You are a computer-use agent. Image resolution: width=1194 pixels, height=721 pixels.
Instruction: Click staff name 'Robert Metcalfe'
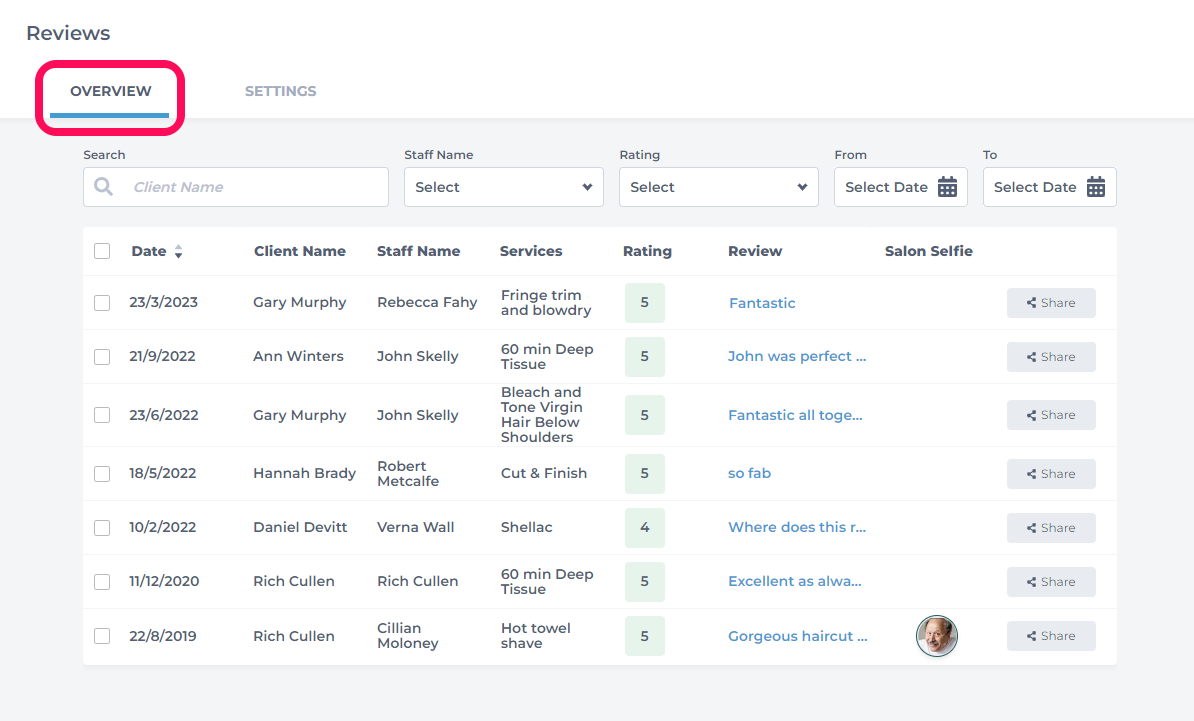tap(408, 474)
